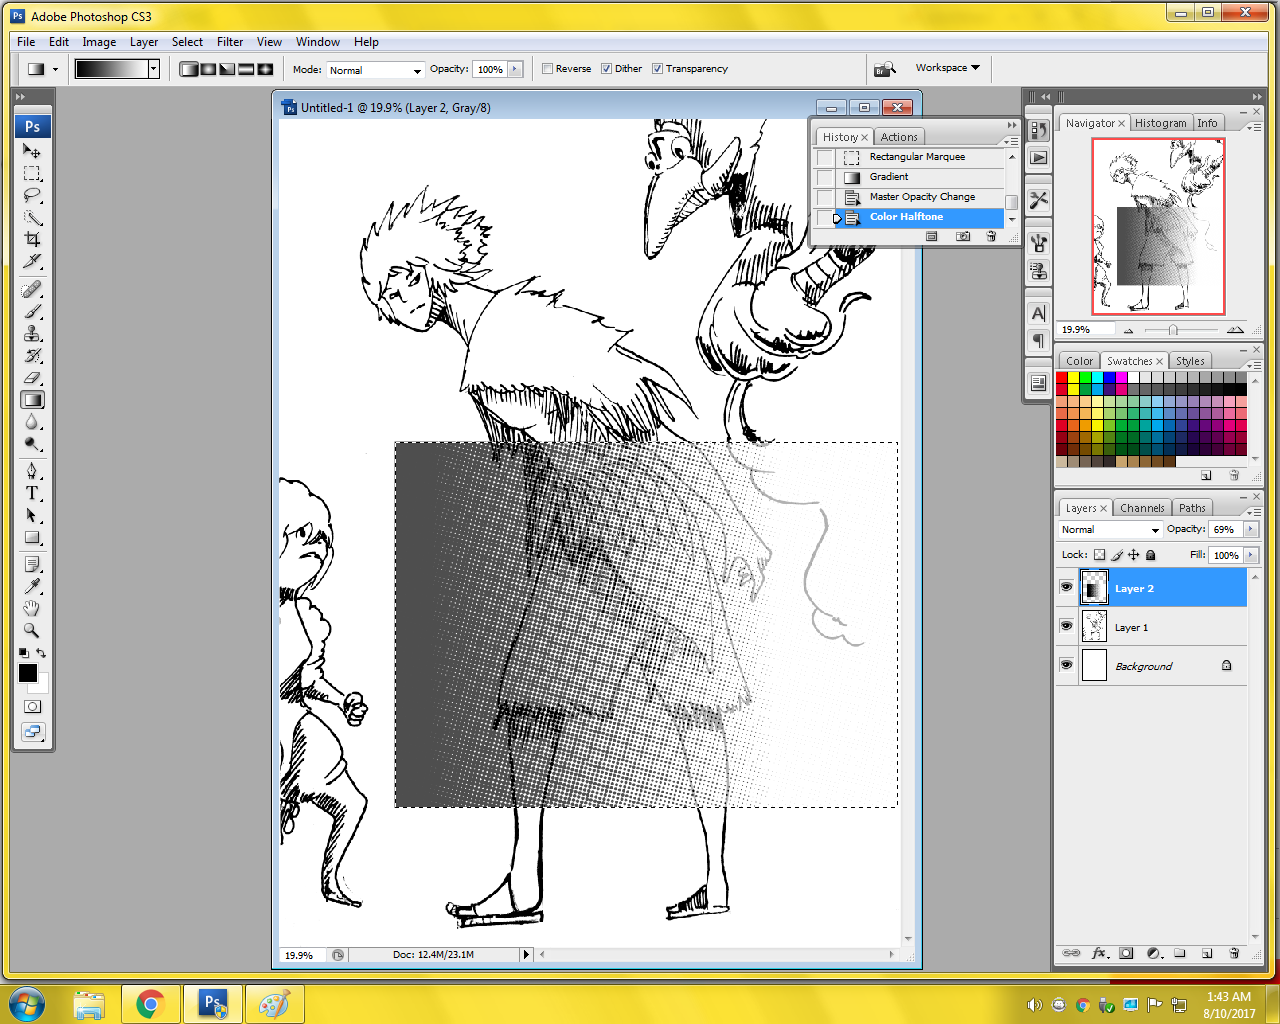Switch to the Actions tab

coord(899,137)
